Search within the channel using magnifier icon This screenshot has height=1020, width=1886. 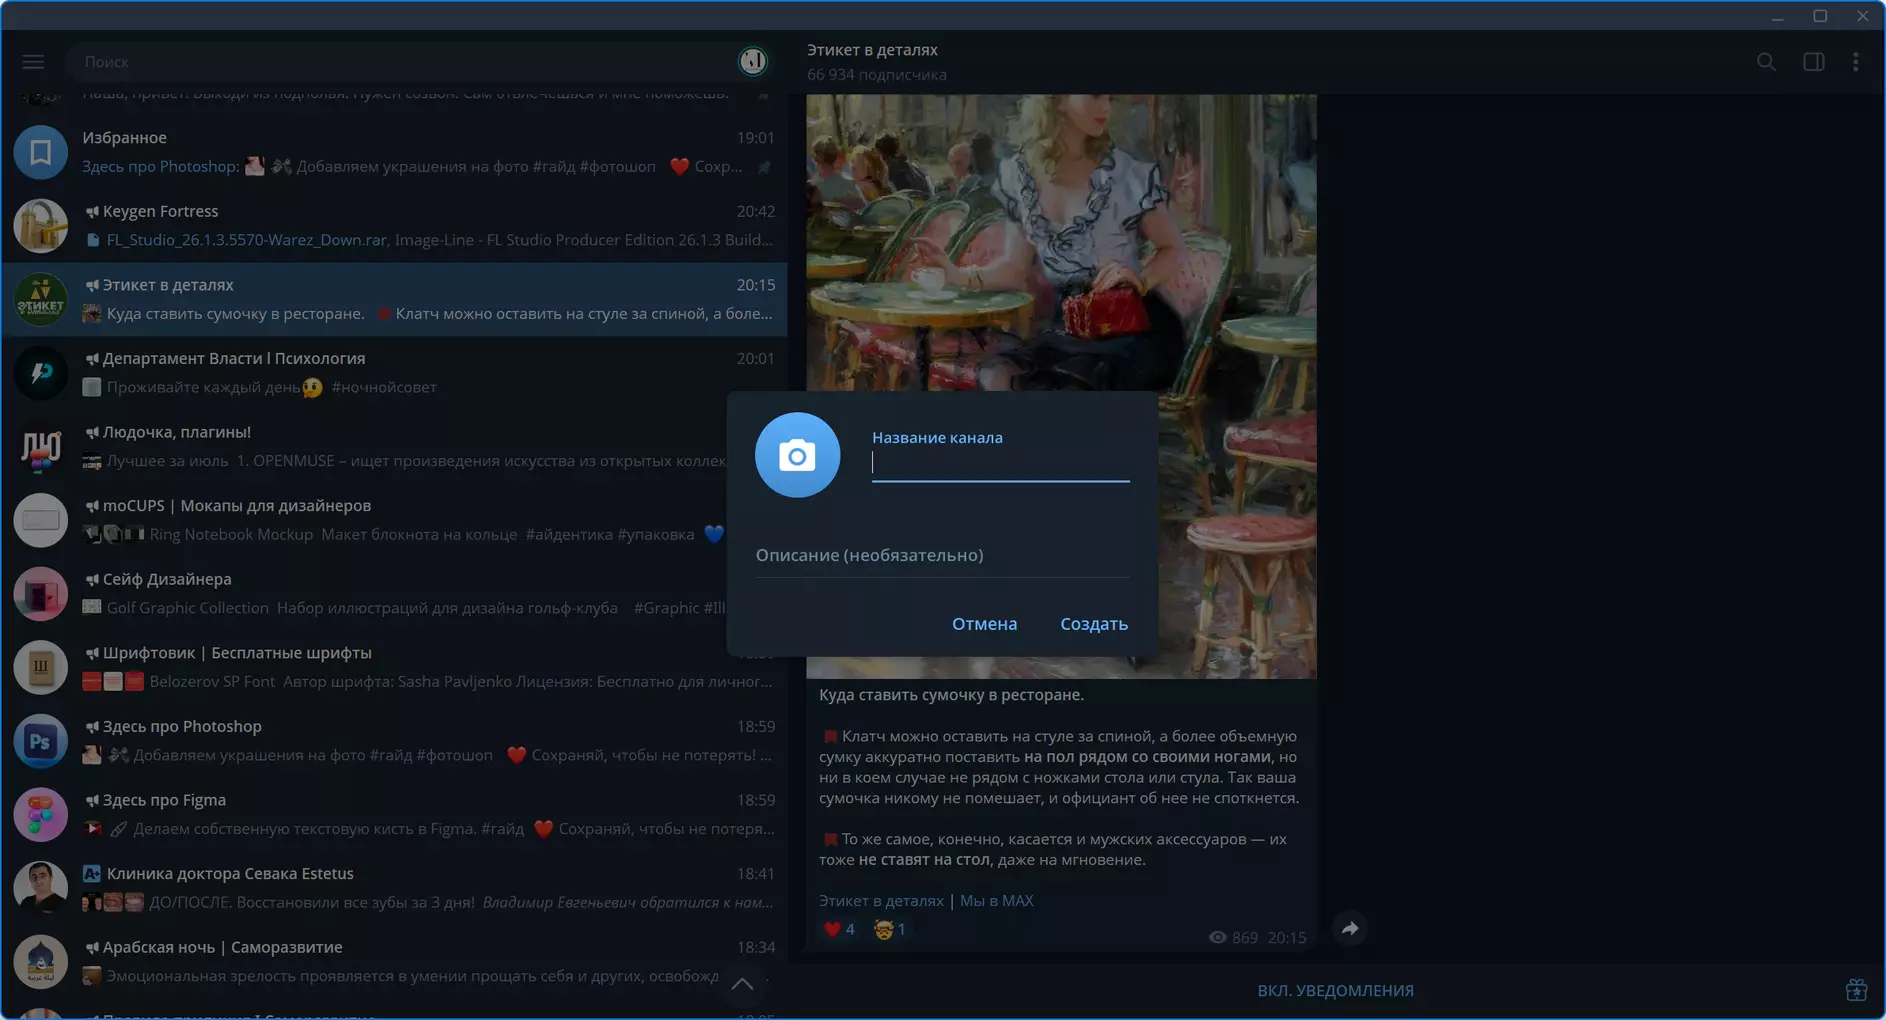(1767, 62)
